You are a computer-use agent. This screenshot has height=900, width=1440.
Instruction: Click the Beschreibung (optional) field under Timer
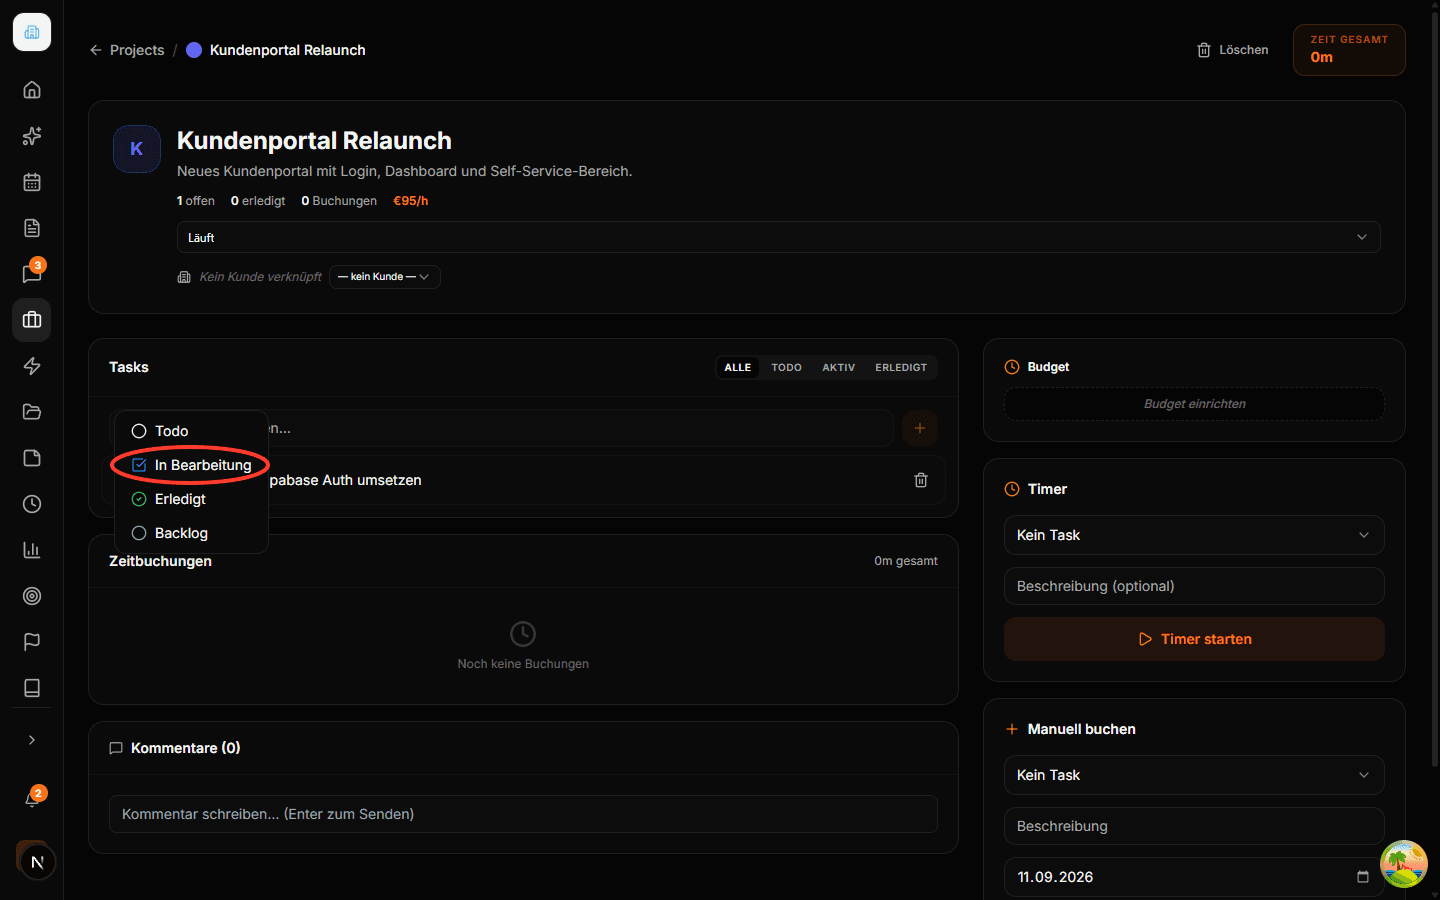pyautogui.click(x=1194, y=586)
